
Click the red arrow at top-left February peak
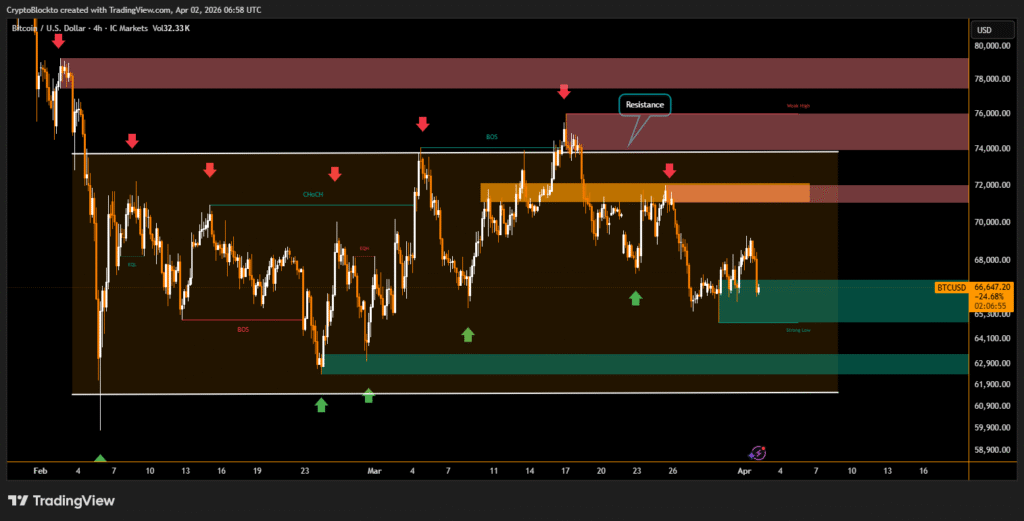coord(58,41)
